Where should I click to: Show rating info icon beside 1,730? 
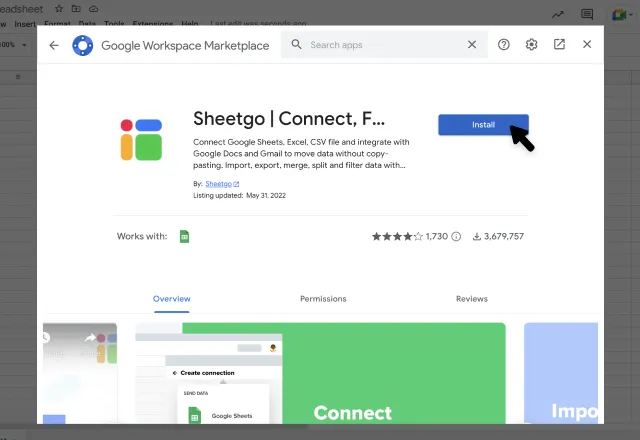pyautogui.click(x=456, y=236)
